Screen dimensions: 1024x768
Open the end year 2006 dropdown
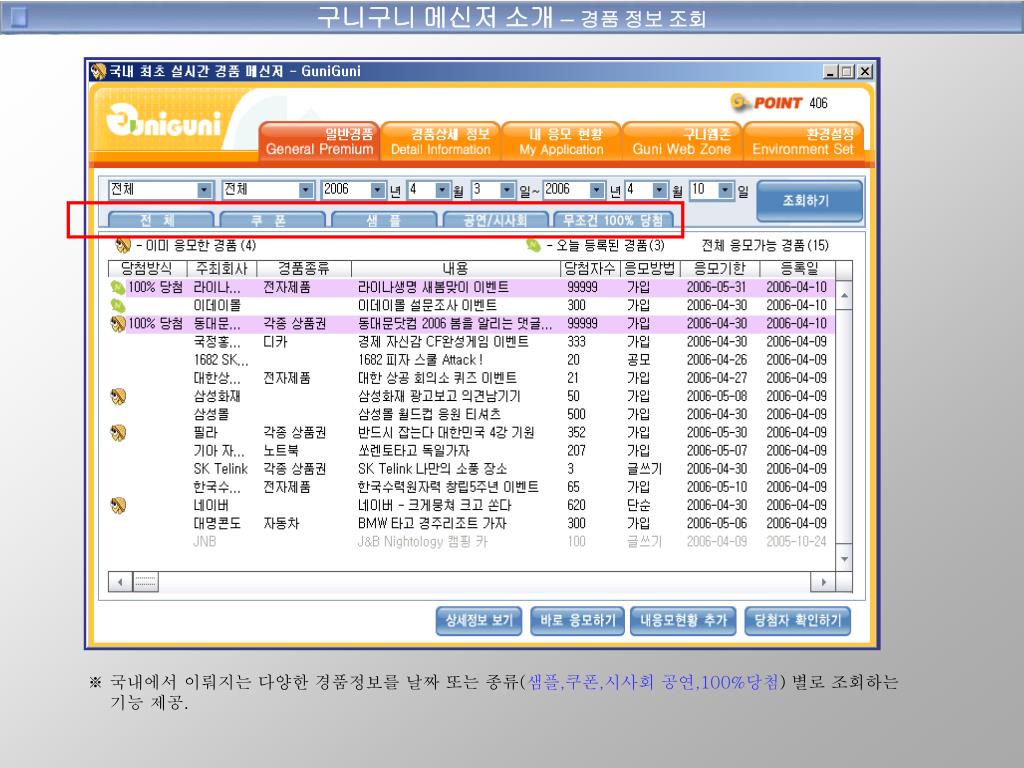pyautogui.click(x=597, y=190)
